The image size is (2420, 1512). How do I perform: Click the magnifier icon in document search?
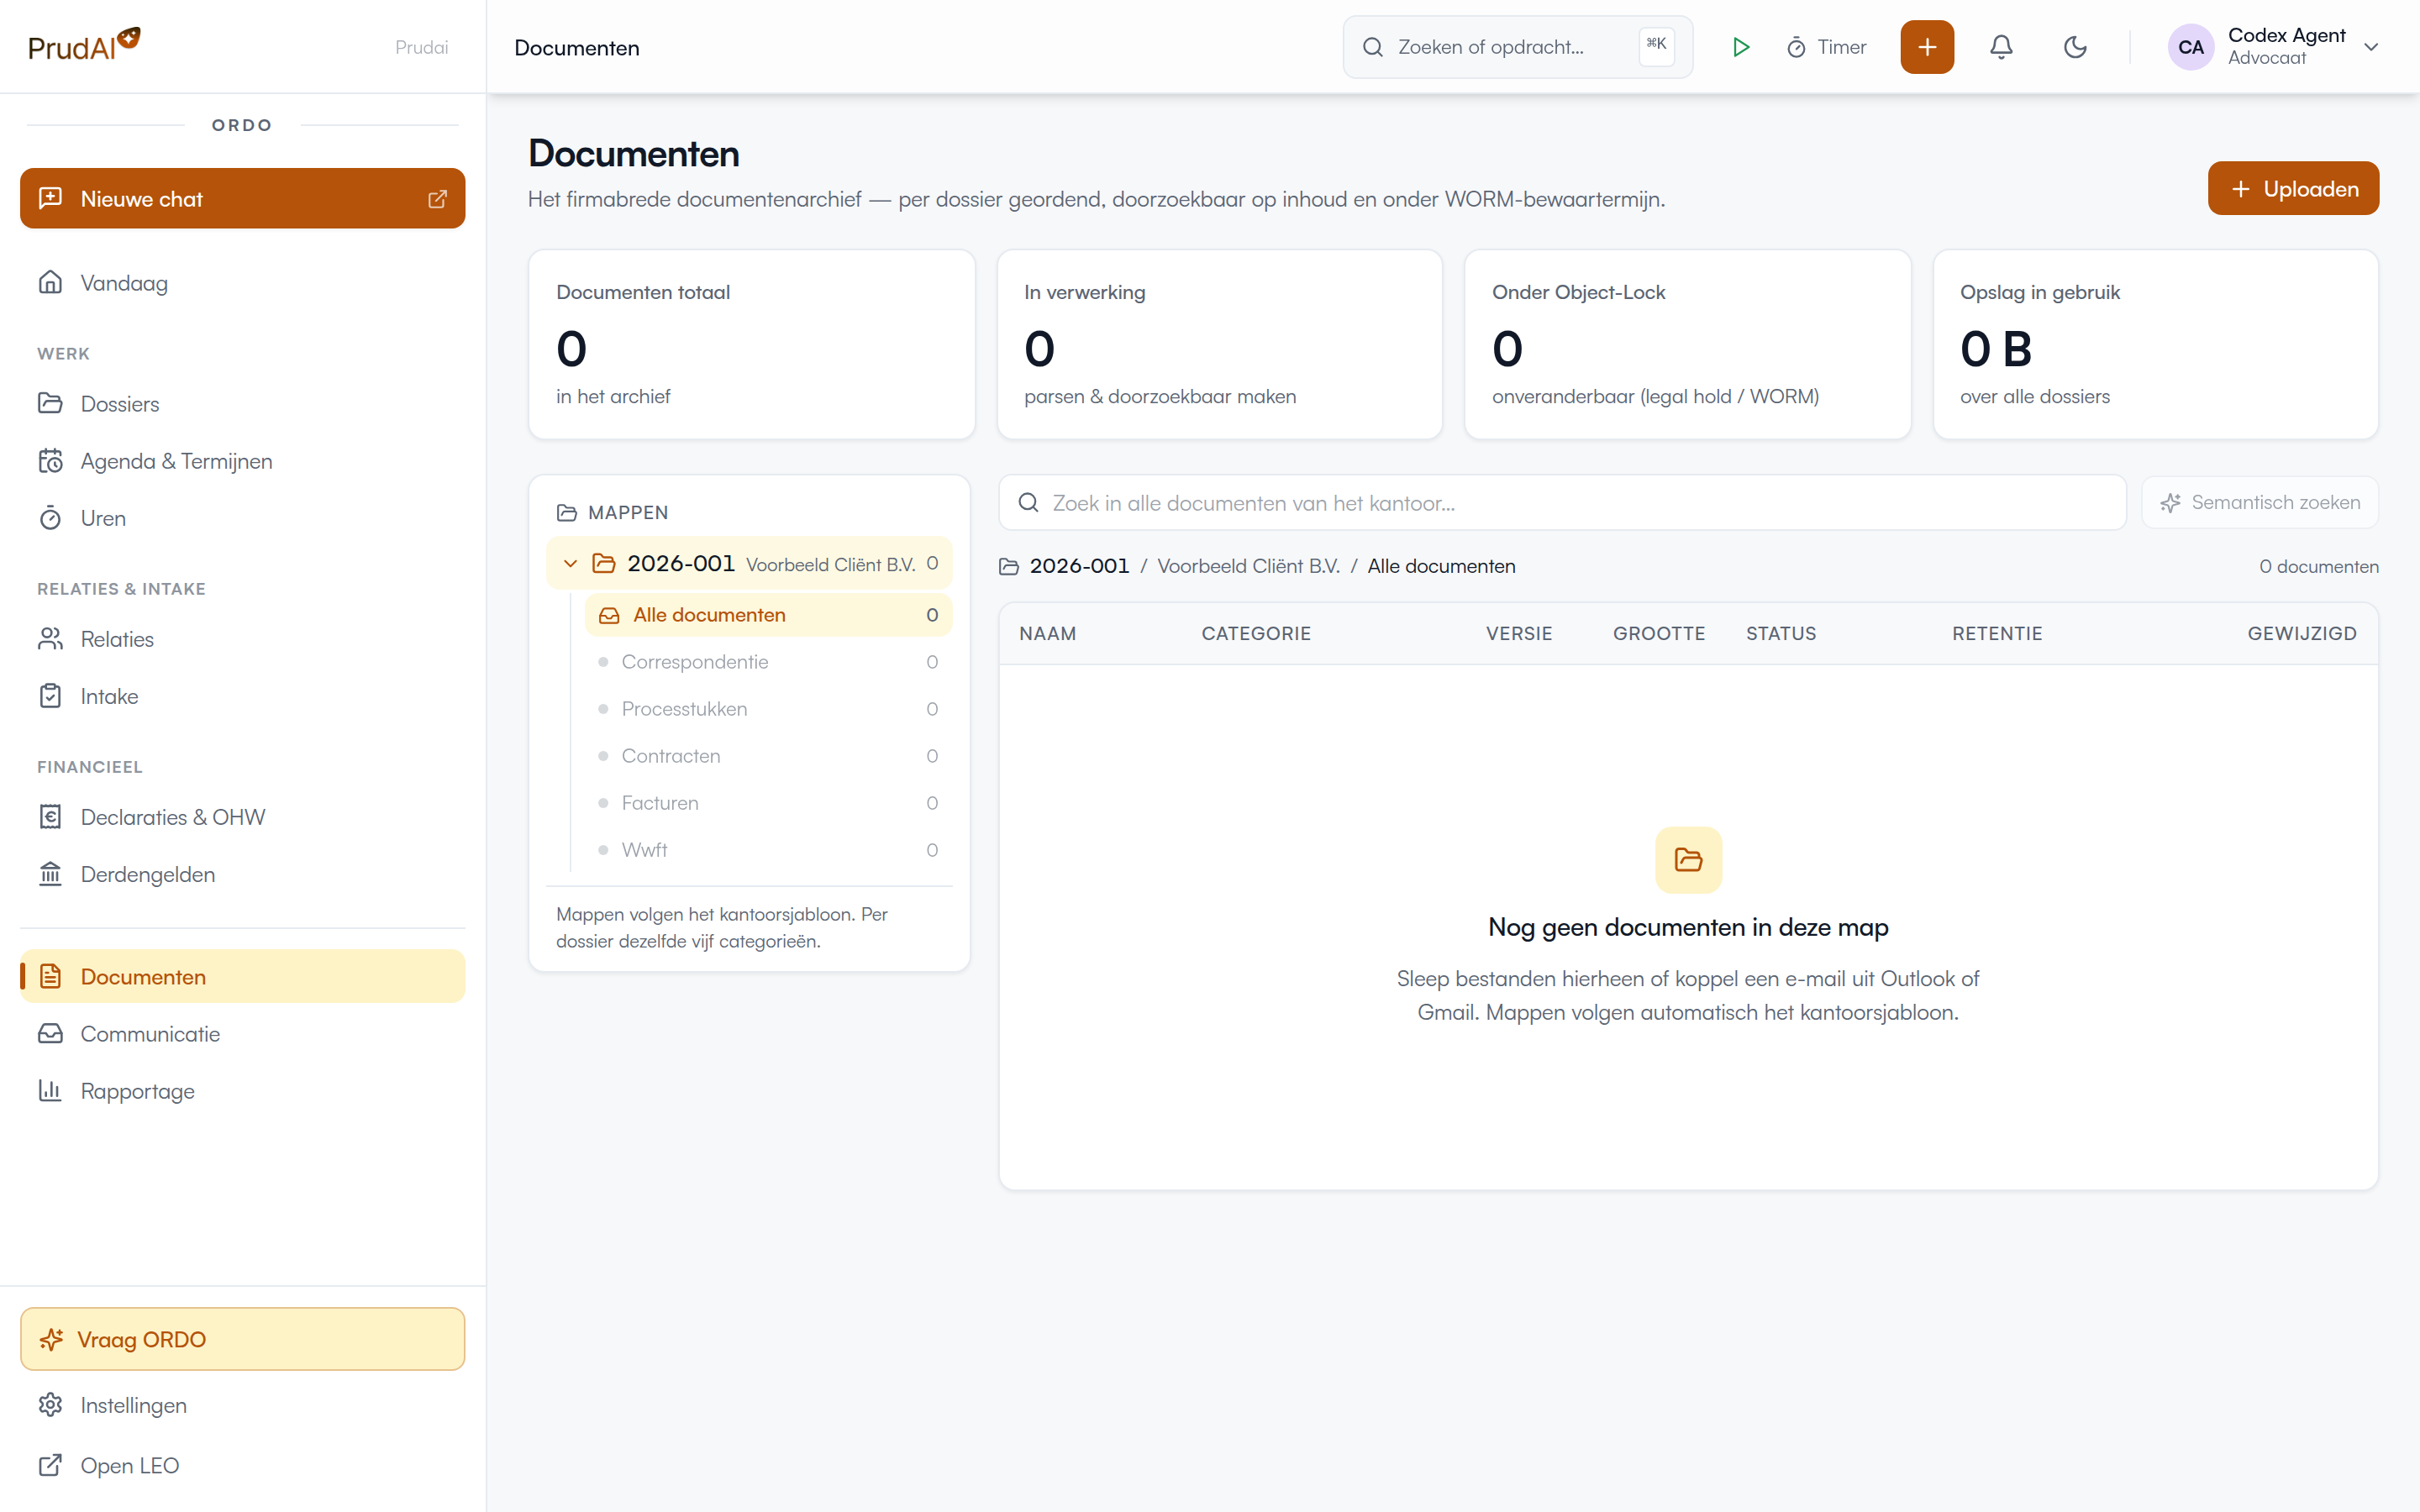pyautogui.click(x=1028, y=503)
